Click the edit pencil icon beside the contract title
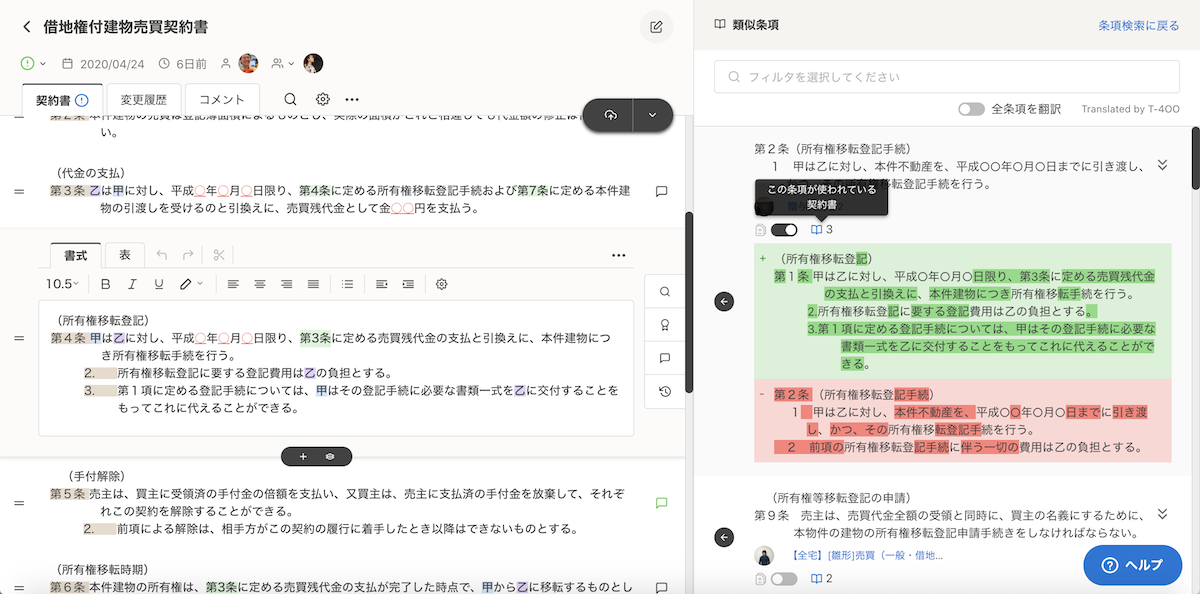The width and height of the screenshot is (1200, 594). coord(656,27)
